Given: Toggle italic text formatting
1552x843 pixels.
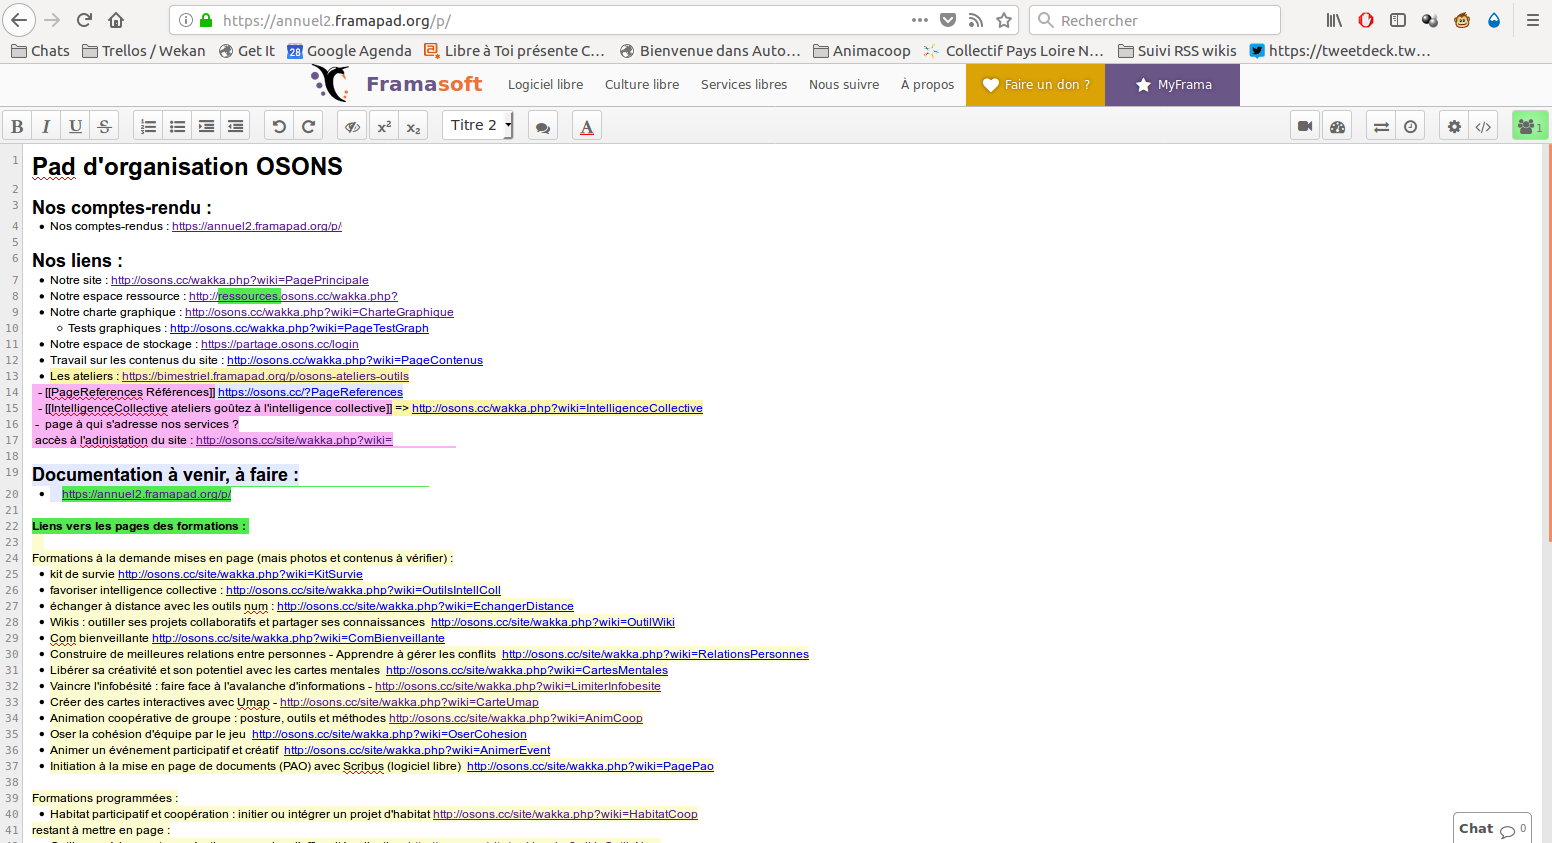Looking at the screenshot, I should (46, 126).
